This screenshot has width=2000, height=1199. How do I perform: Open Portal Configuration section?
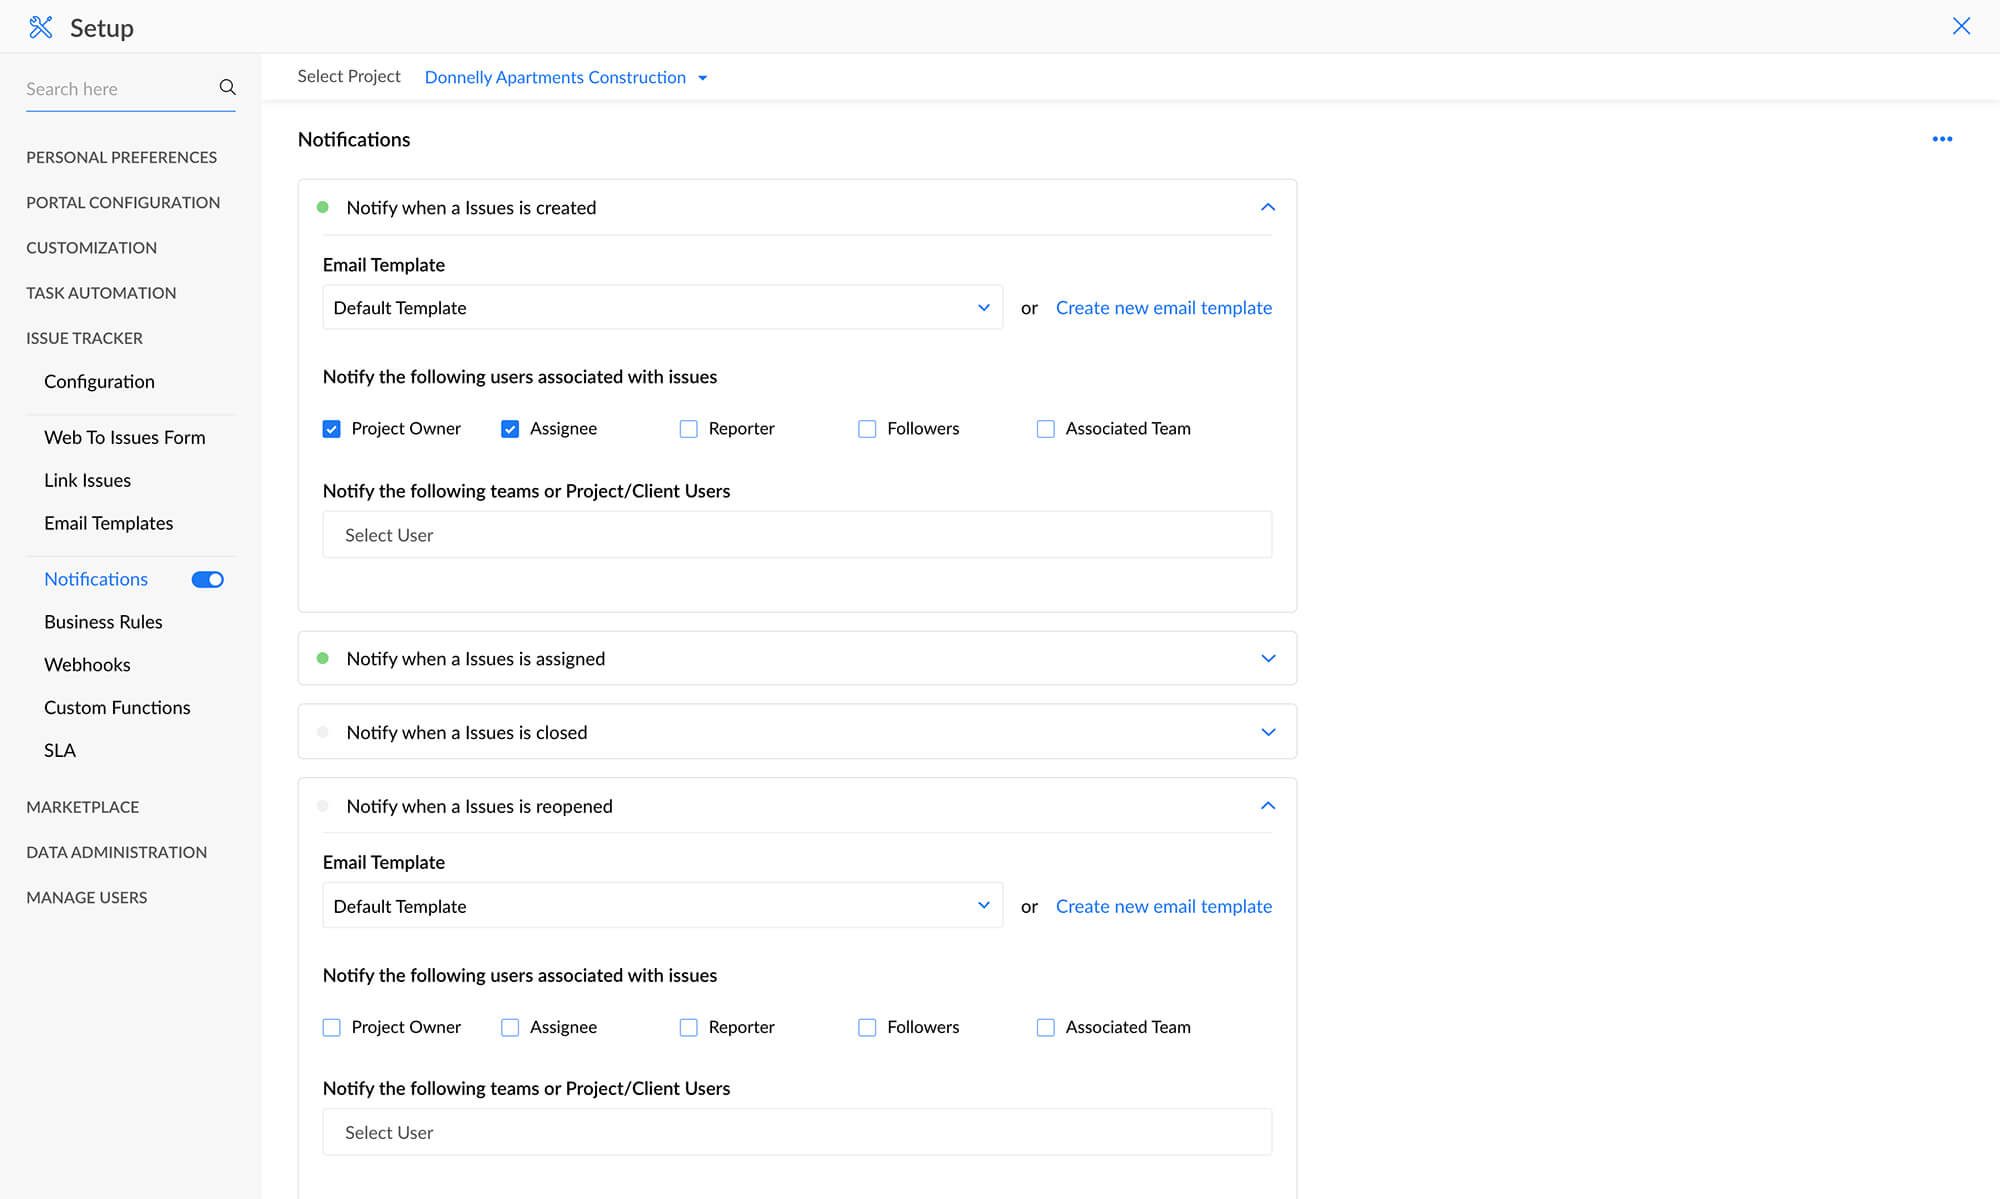tap(123, 202)
